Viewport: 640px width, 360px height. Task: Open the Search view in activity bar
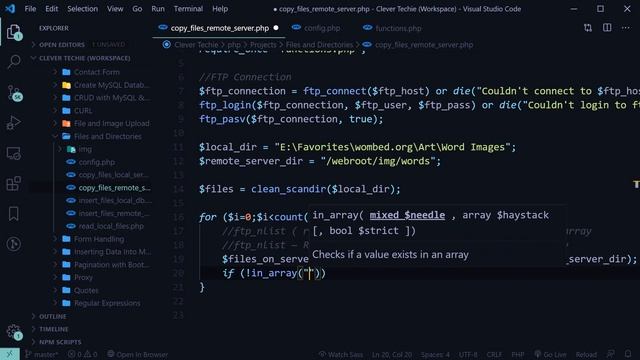coord(13,62)
